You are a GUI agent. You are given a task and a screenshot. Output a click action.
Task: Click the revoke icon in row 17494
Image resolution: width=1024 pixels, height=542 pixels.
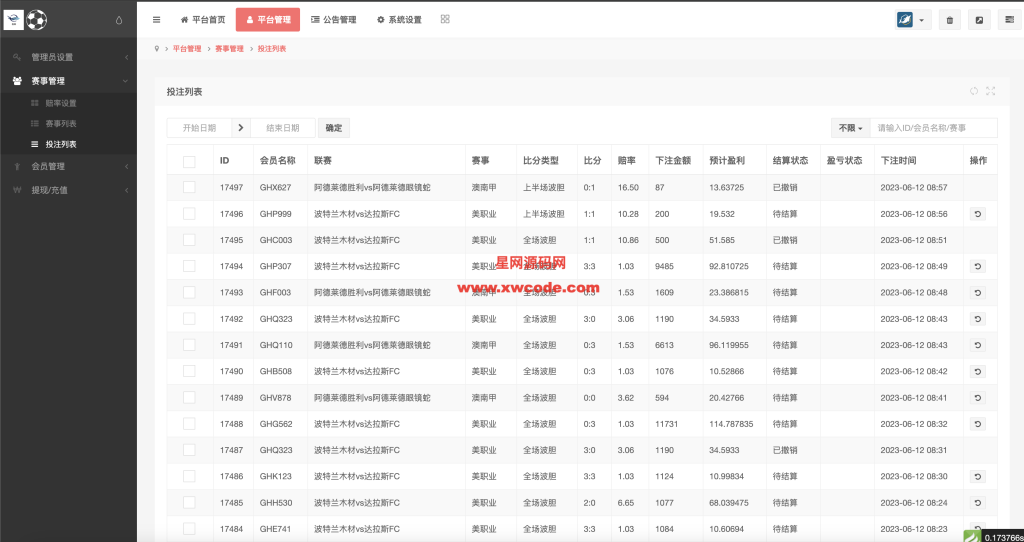coord(977,266)
